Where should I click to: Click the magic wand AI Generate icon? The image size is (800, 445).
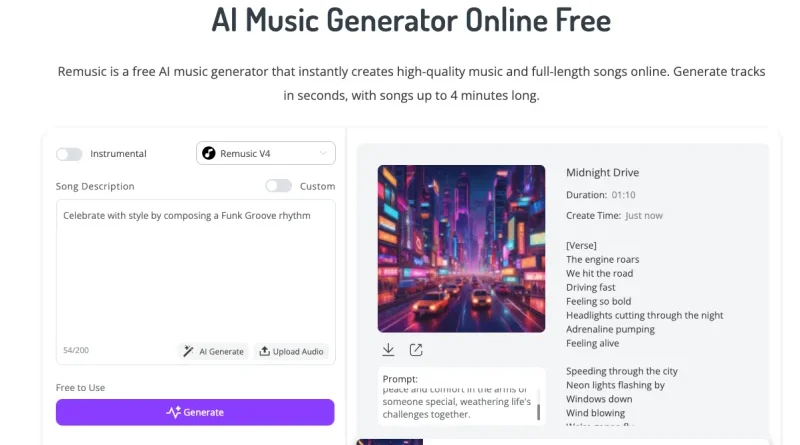(188, 351)
